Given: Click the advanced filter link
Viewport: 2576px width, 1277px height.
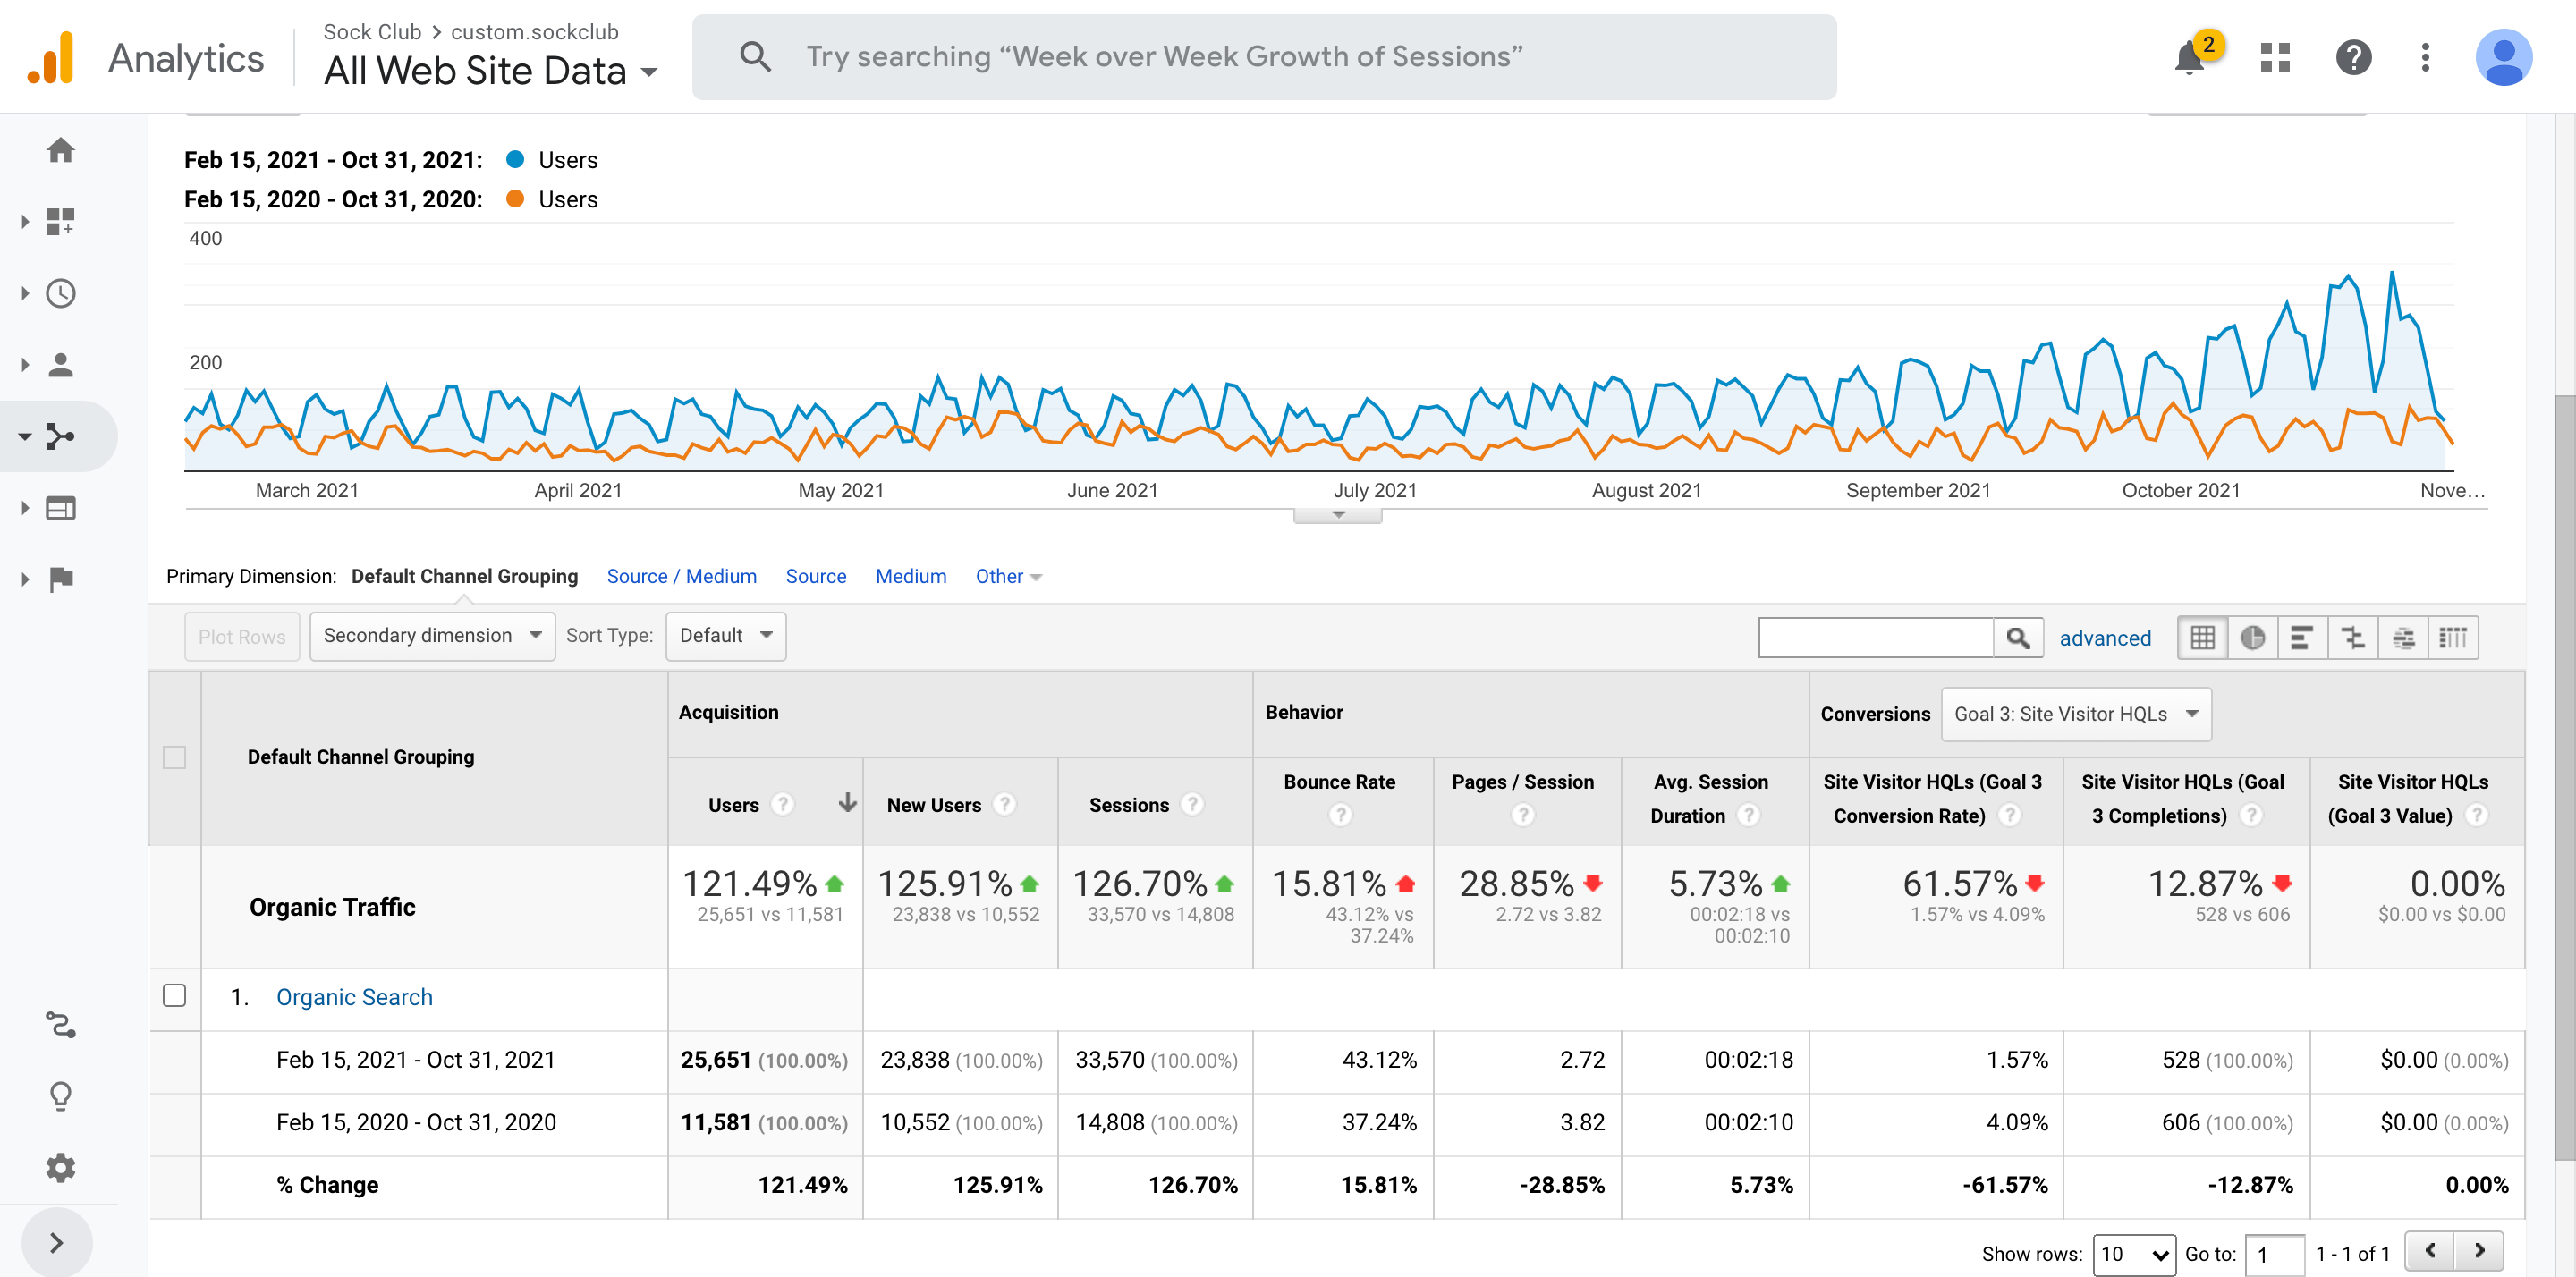Looking at the screenshot, I should pyautogui.click(x=2104, y=638).
